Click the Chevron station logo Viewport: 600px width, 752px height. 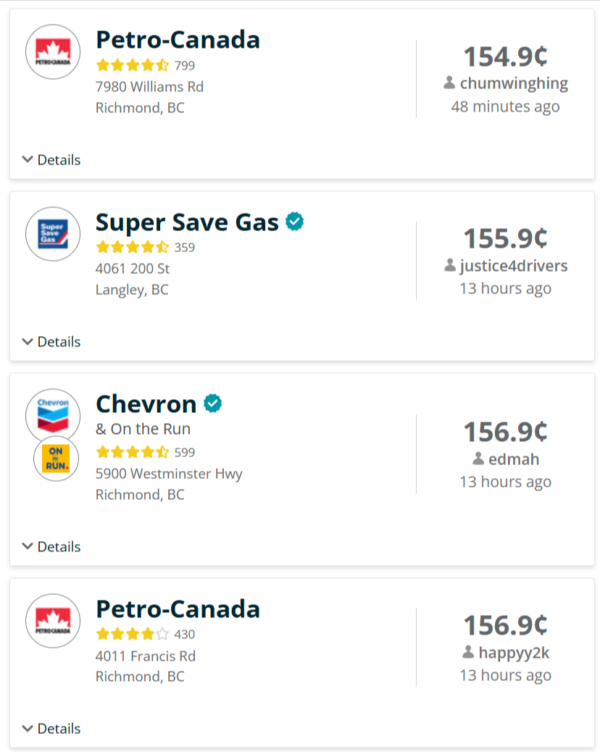click(53, 415)
